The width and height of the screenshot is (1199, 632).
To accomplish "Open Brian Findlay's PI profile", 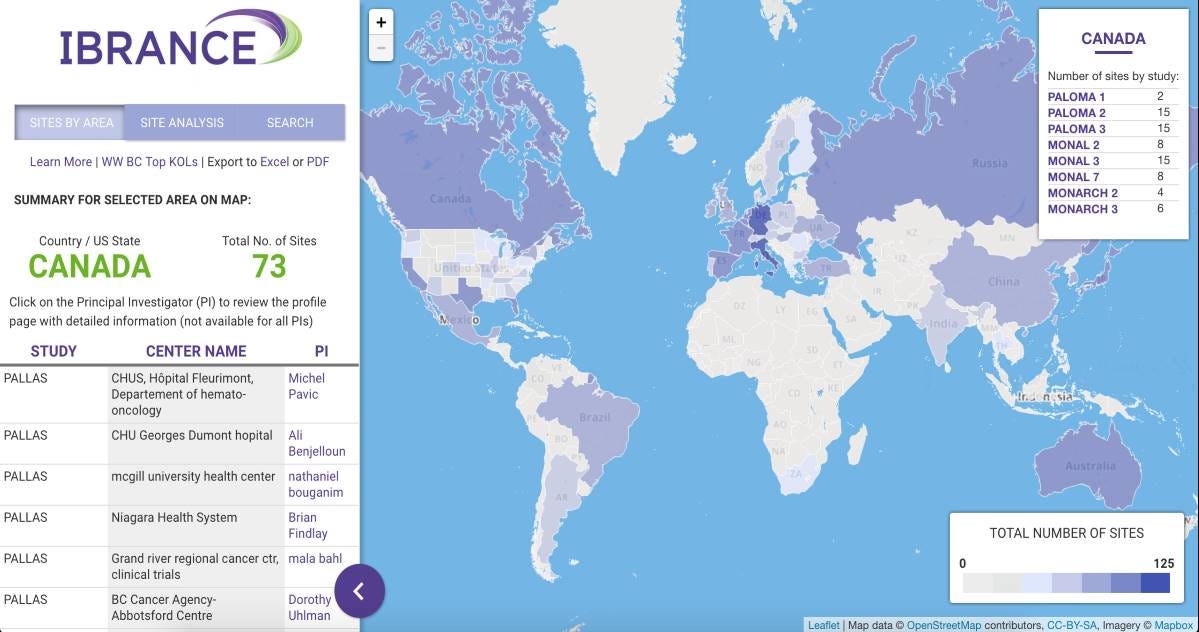I will pyautogui.click(x=307, y=525).
